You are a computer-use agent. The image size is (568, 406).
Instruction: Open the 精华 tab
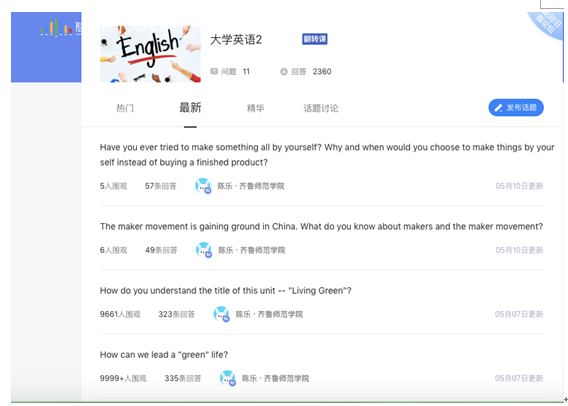click(255, 108)
